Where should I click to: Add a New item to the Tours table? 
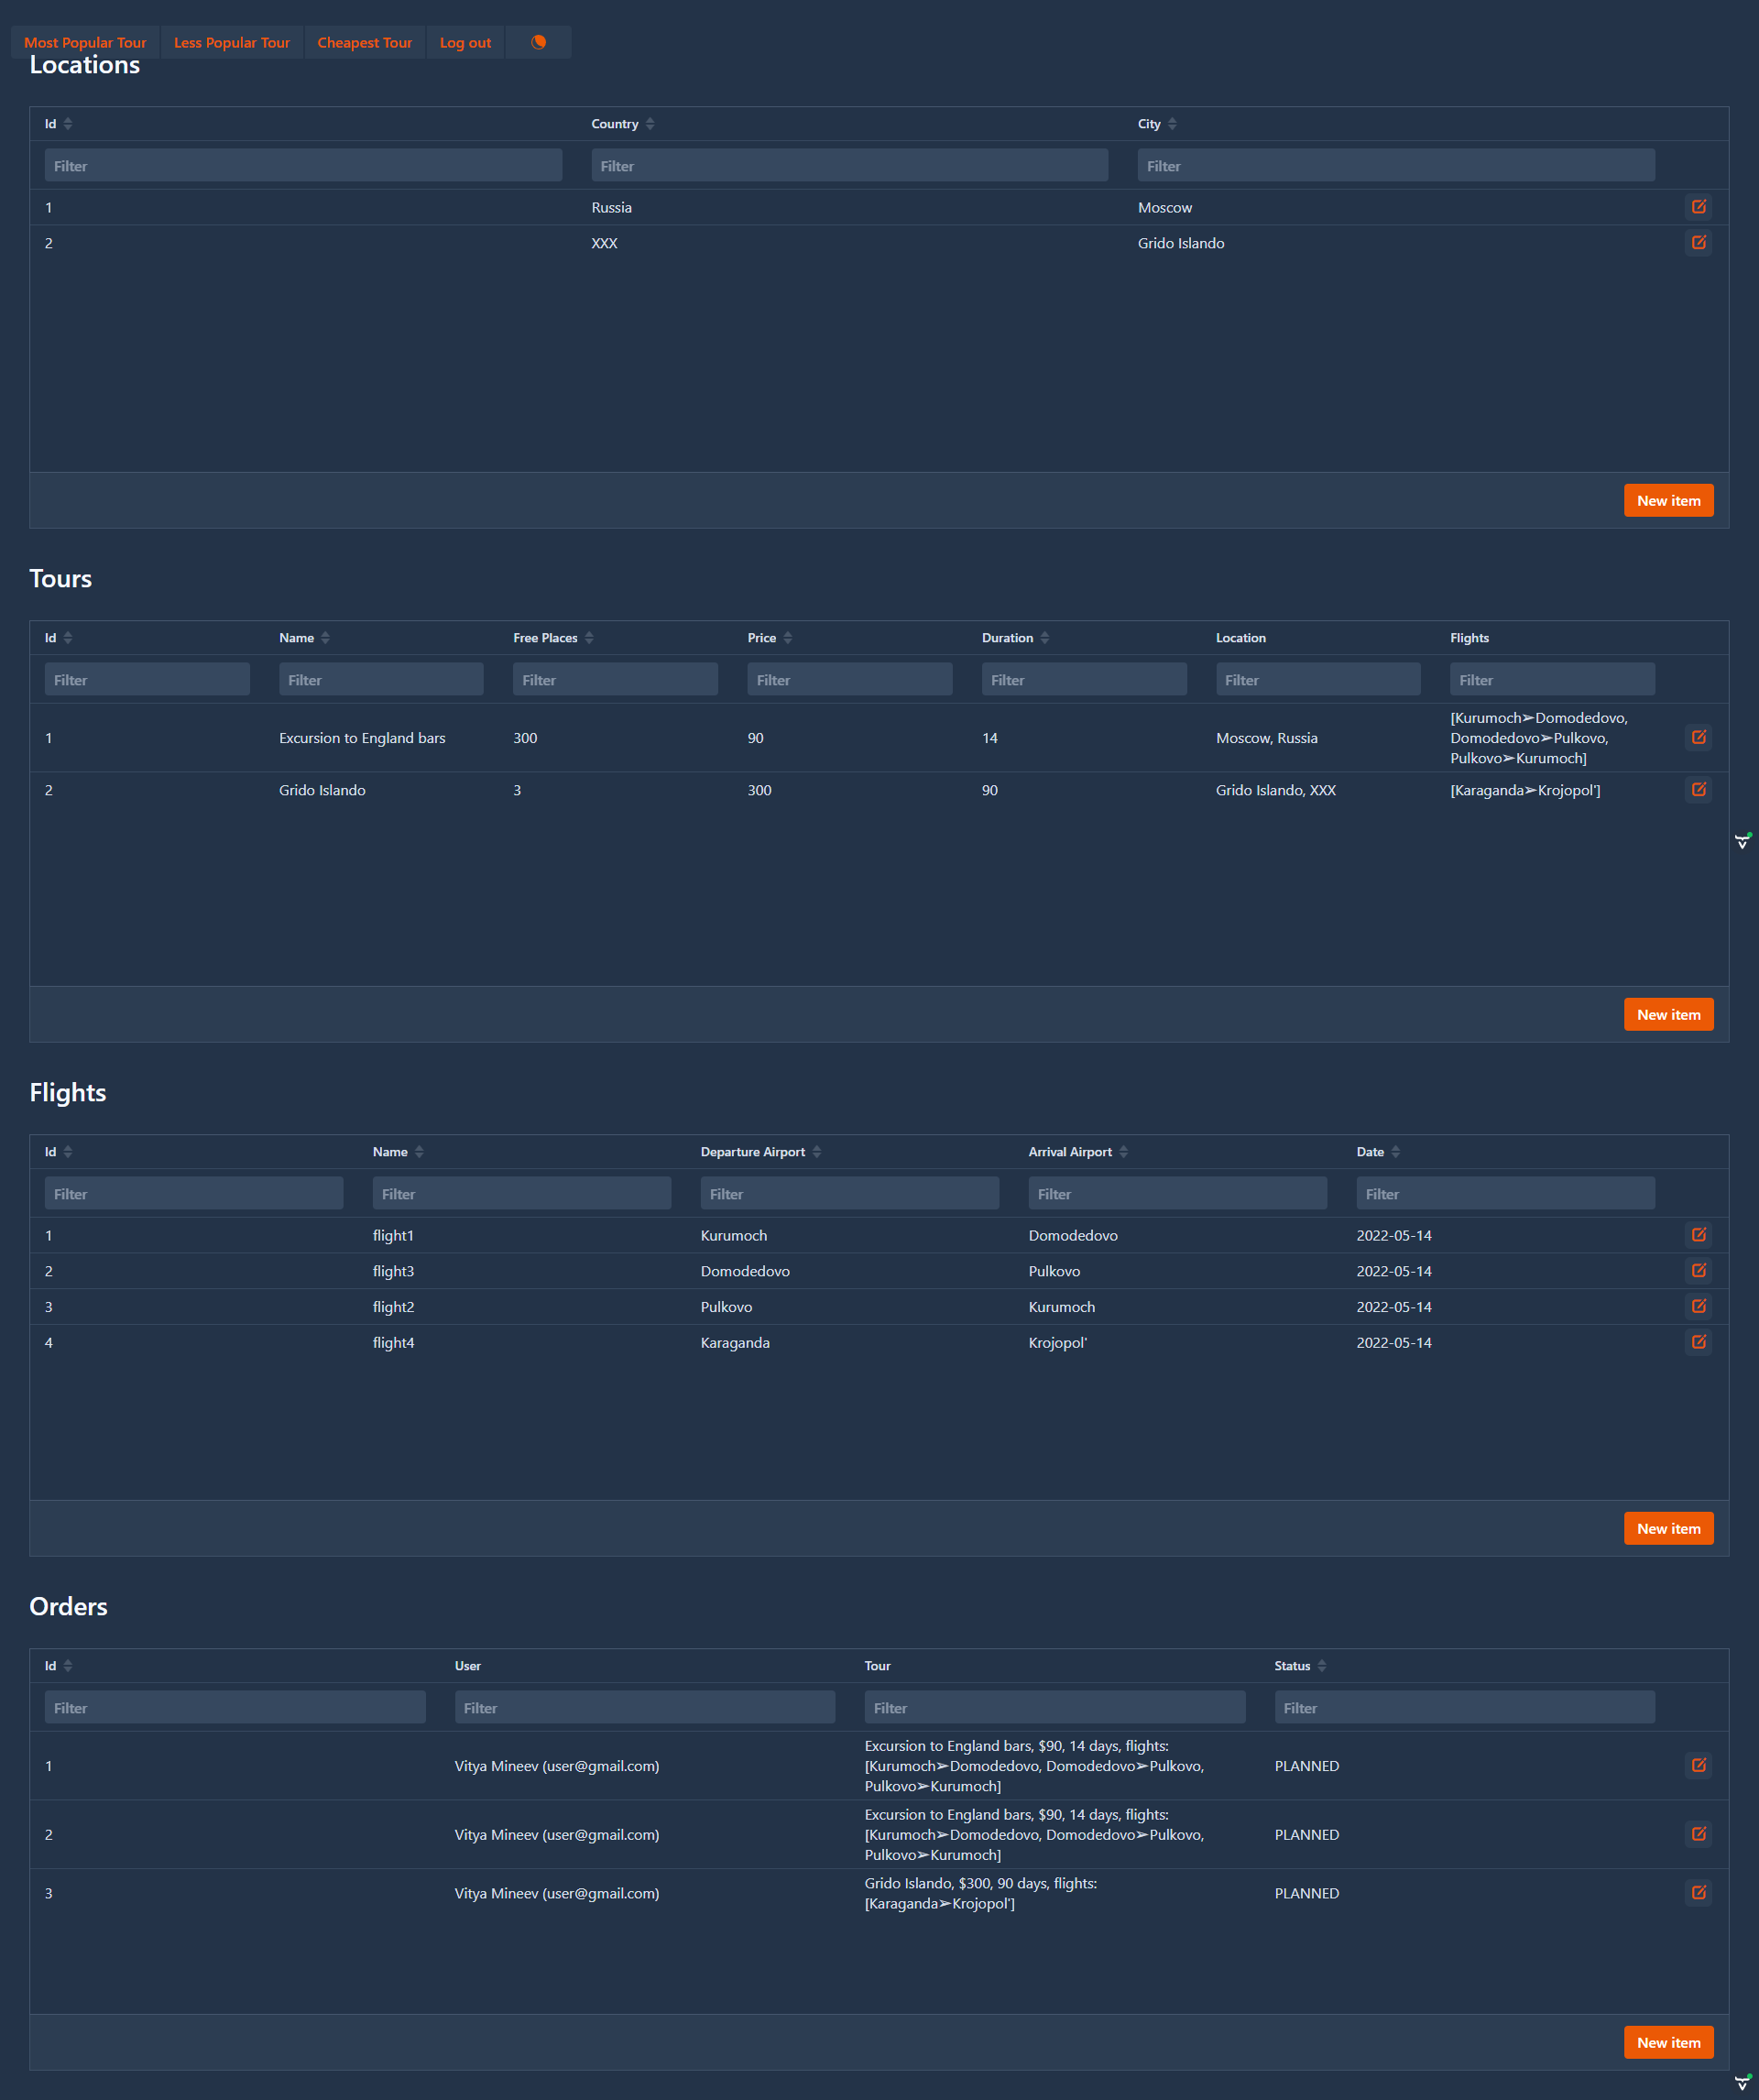1668,1013
